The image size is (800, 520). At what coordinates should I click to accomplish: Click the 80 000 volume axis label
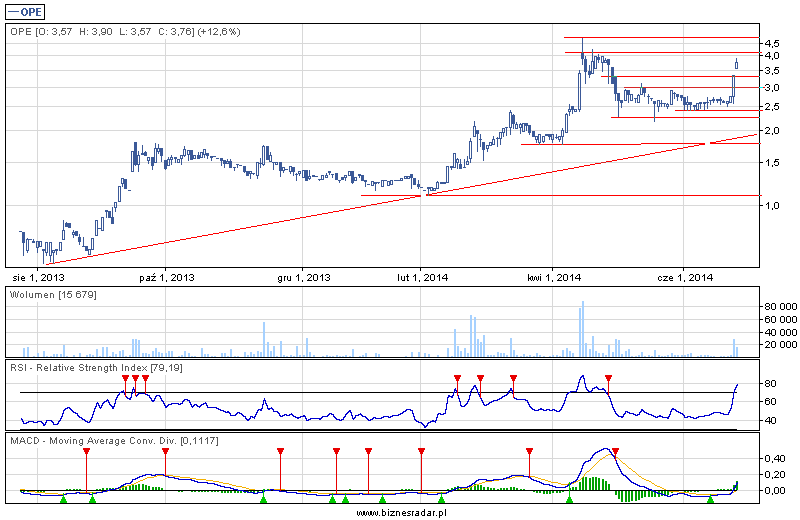point(781,307)
